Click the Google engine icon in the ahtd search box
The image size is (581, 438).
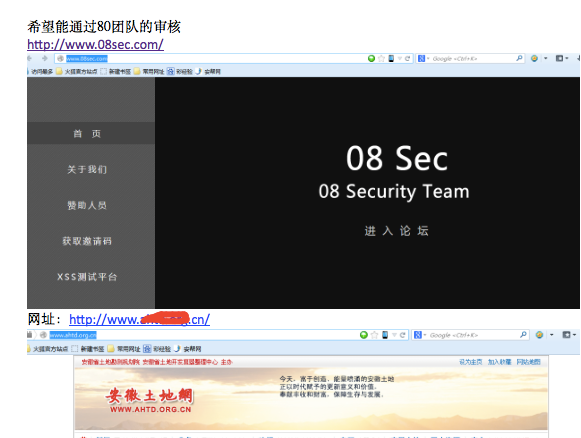[x=418, y=335]
